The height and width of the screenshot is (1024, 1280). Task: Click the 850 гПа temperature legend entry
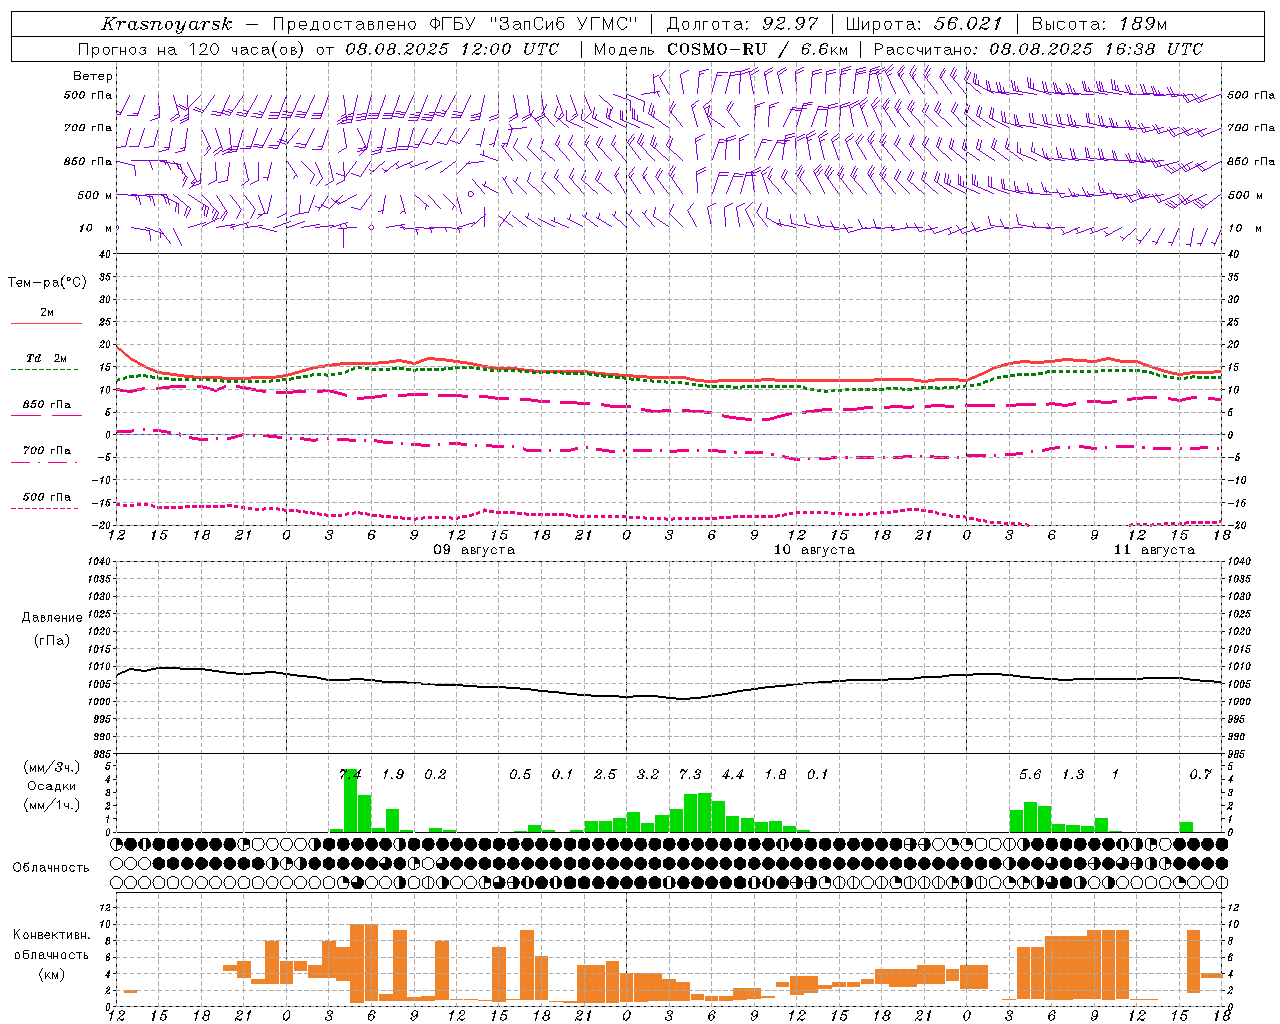pos(47,405)
